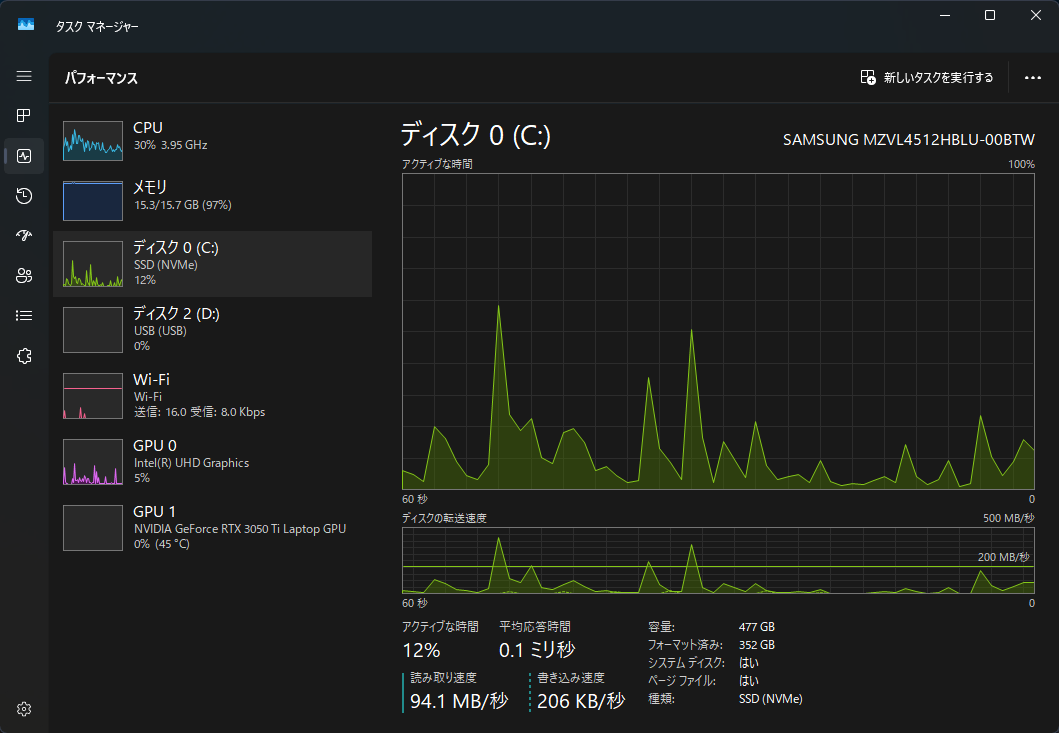Select GPU 0 Intel UHD Graphics
The height and width of the screenshot is (733, 1059).
pos(212,461)
